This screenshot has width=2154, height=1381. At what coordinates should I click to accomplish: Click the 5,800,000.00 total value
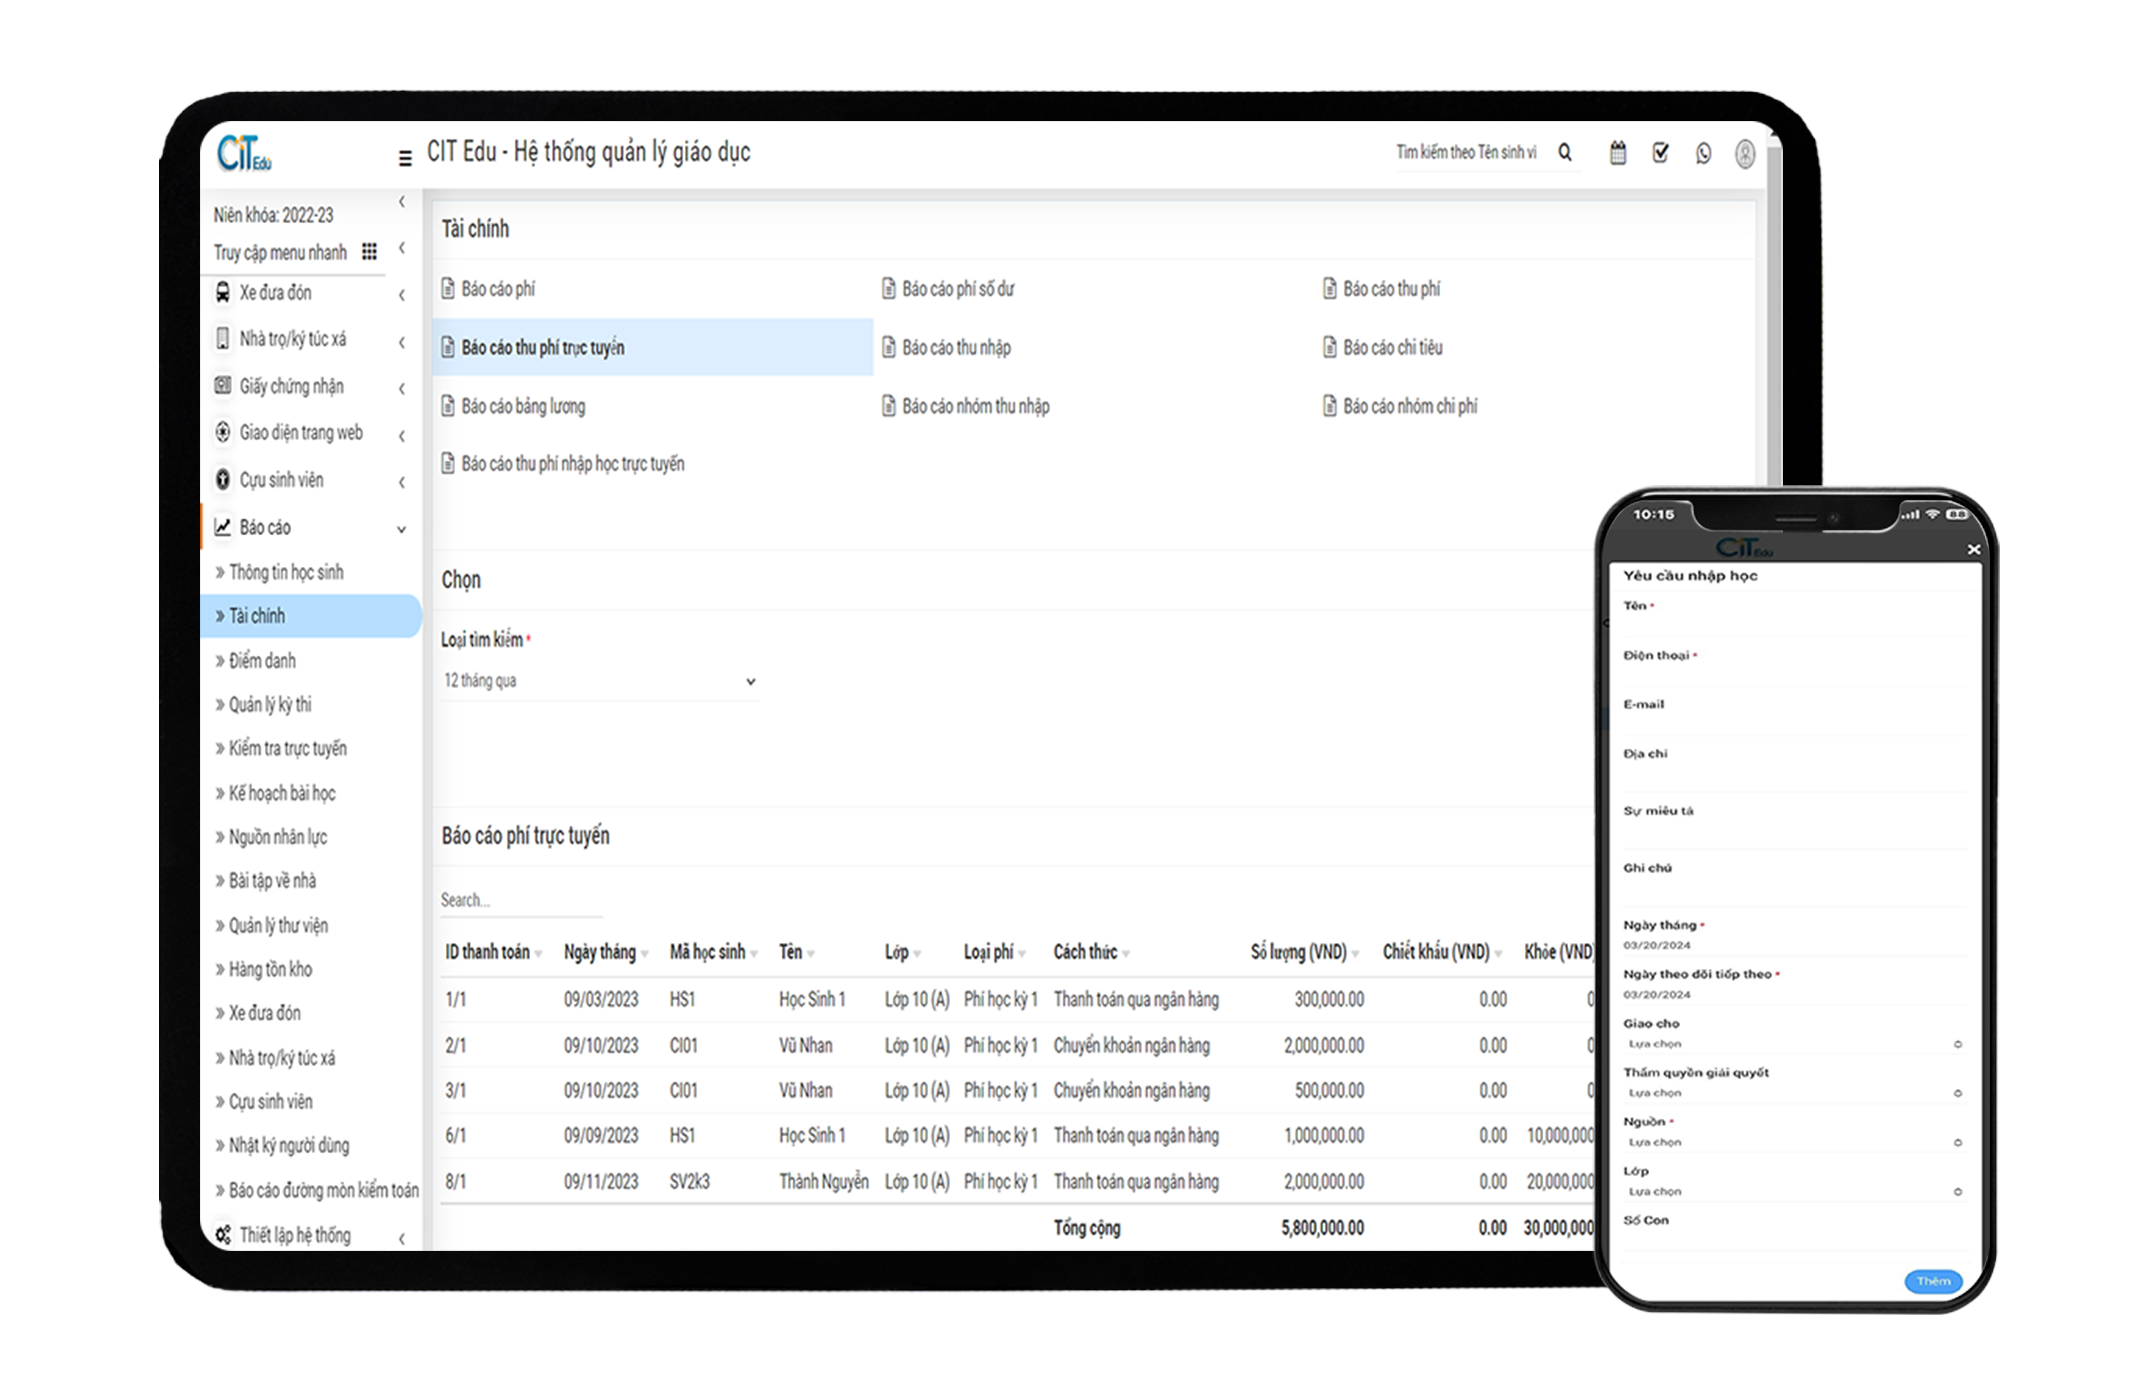[1322, 1227]
